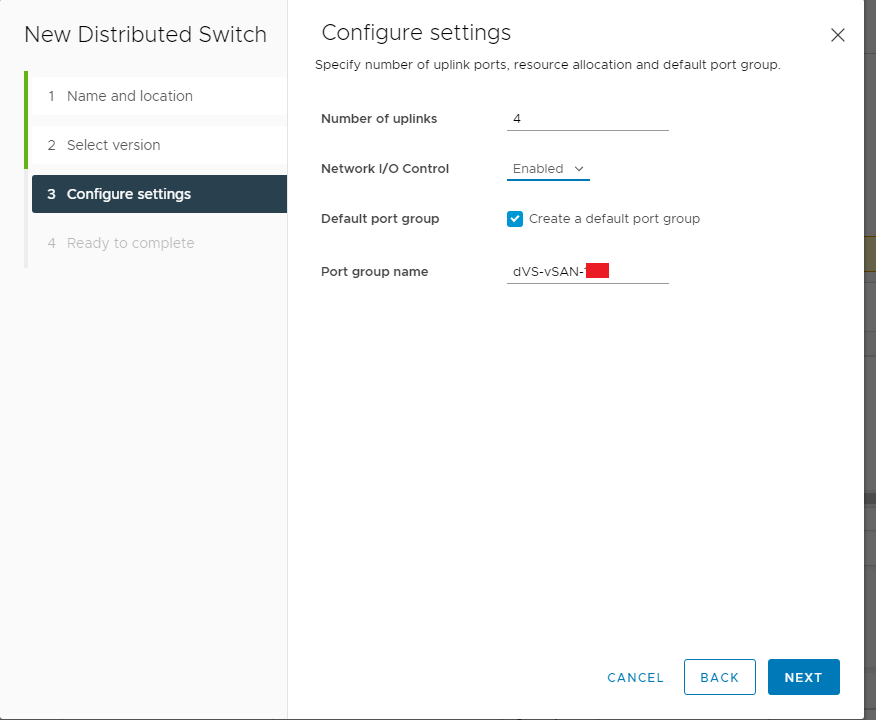Screen dimensions: 876x720
Task: Select step 4 Ready to complete
Action: click(159, 243)
